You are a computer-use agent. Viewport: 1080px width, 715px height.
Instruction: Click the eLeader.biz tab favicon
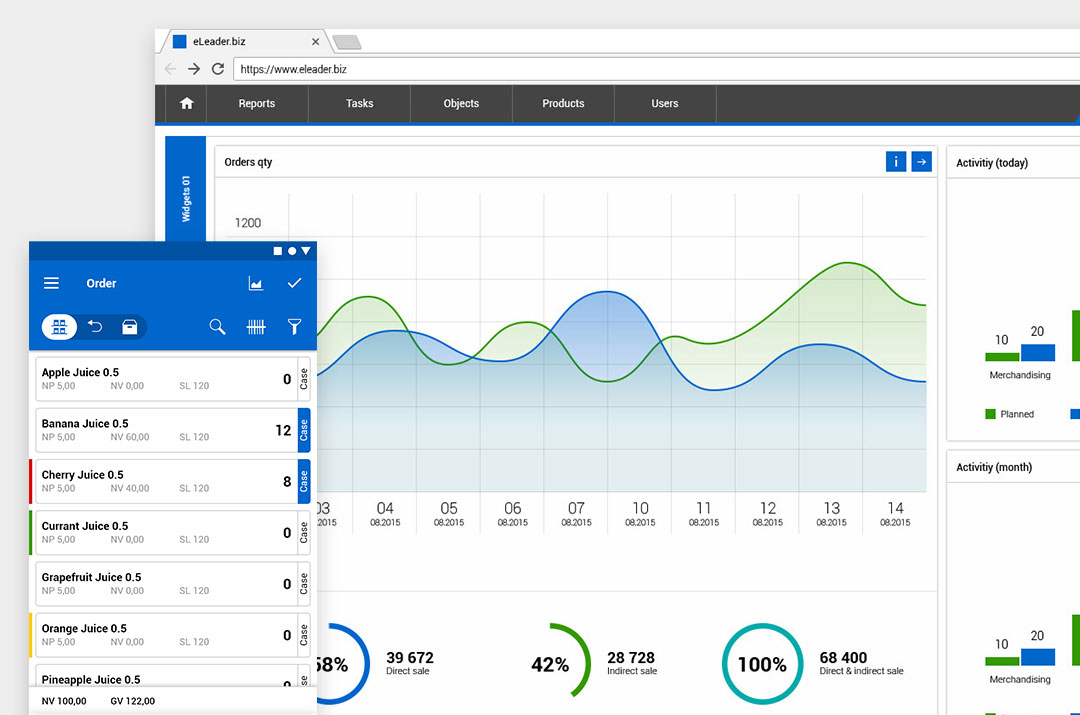coord(180,41)
